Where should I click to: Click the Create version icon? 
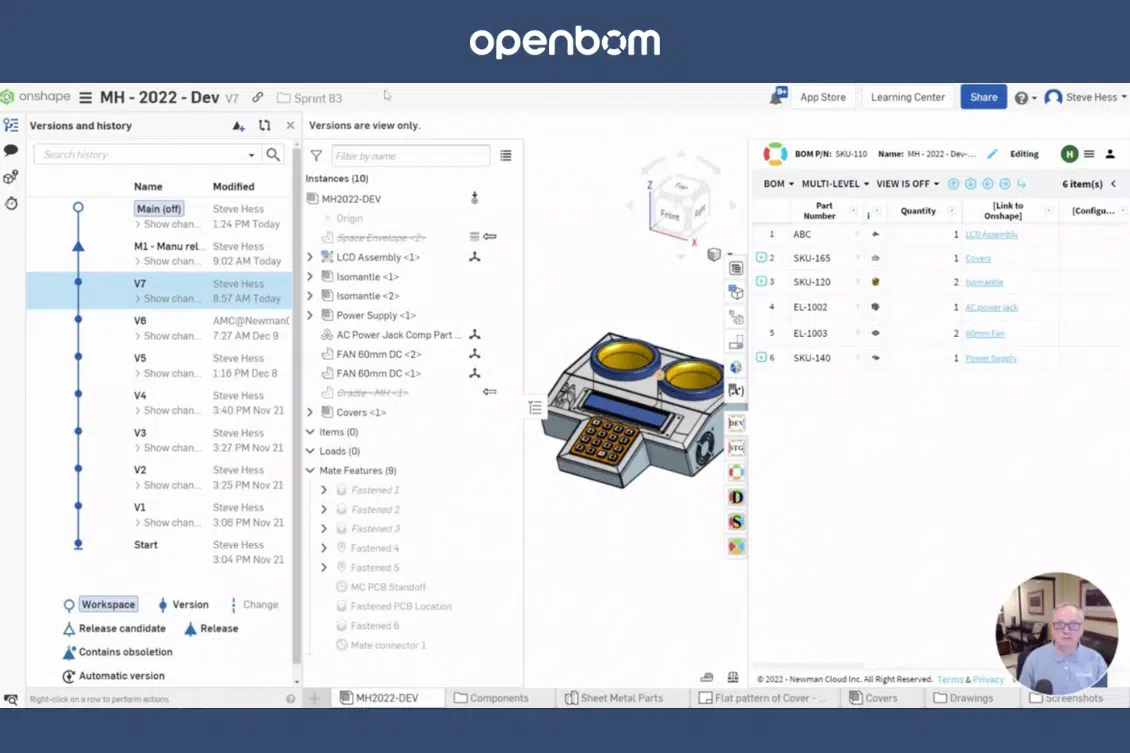pyautogui.click(x=239, y=126)
